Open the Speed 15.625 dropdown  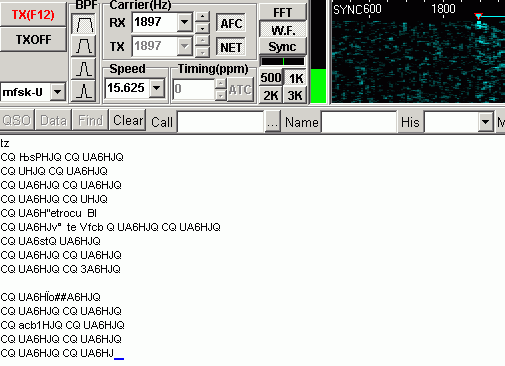tap(156, 88)
